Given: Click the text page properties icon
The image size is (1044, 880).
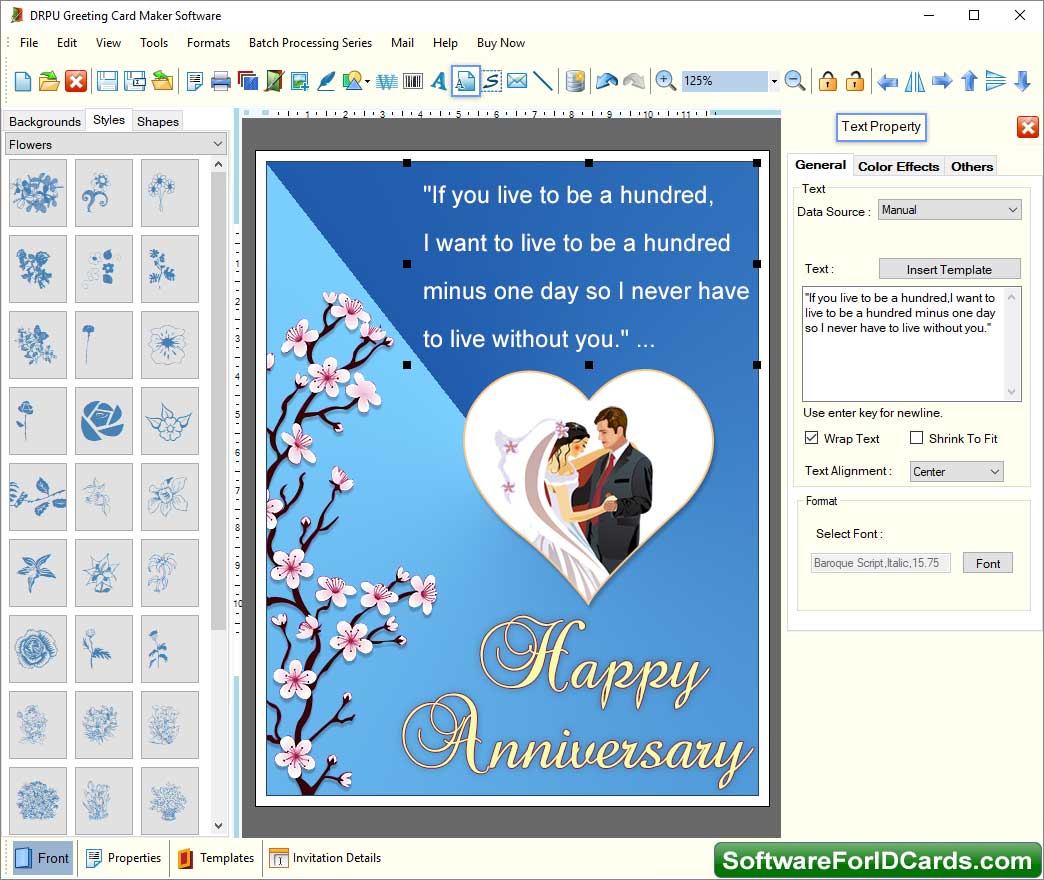Looking at the screenshot, I should (194, 81).
